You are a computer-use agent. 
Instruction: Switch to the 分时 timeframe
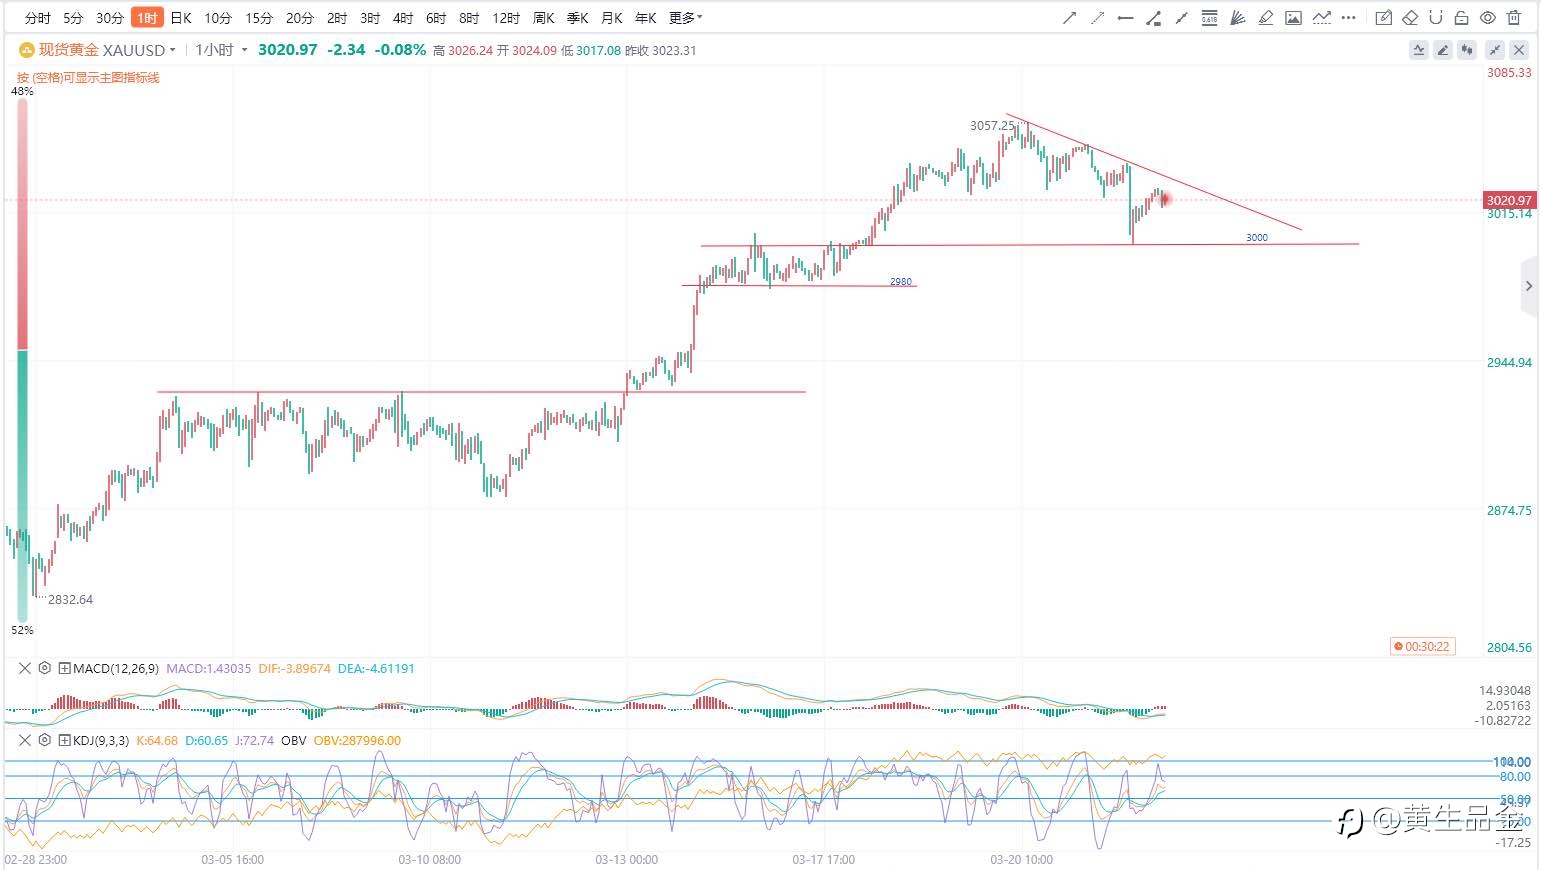tap(38, 18)
